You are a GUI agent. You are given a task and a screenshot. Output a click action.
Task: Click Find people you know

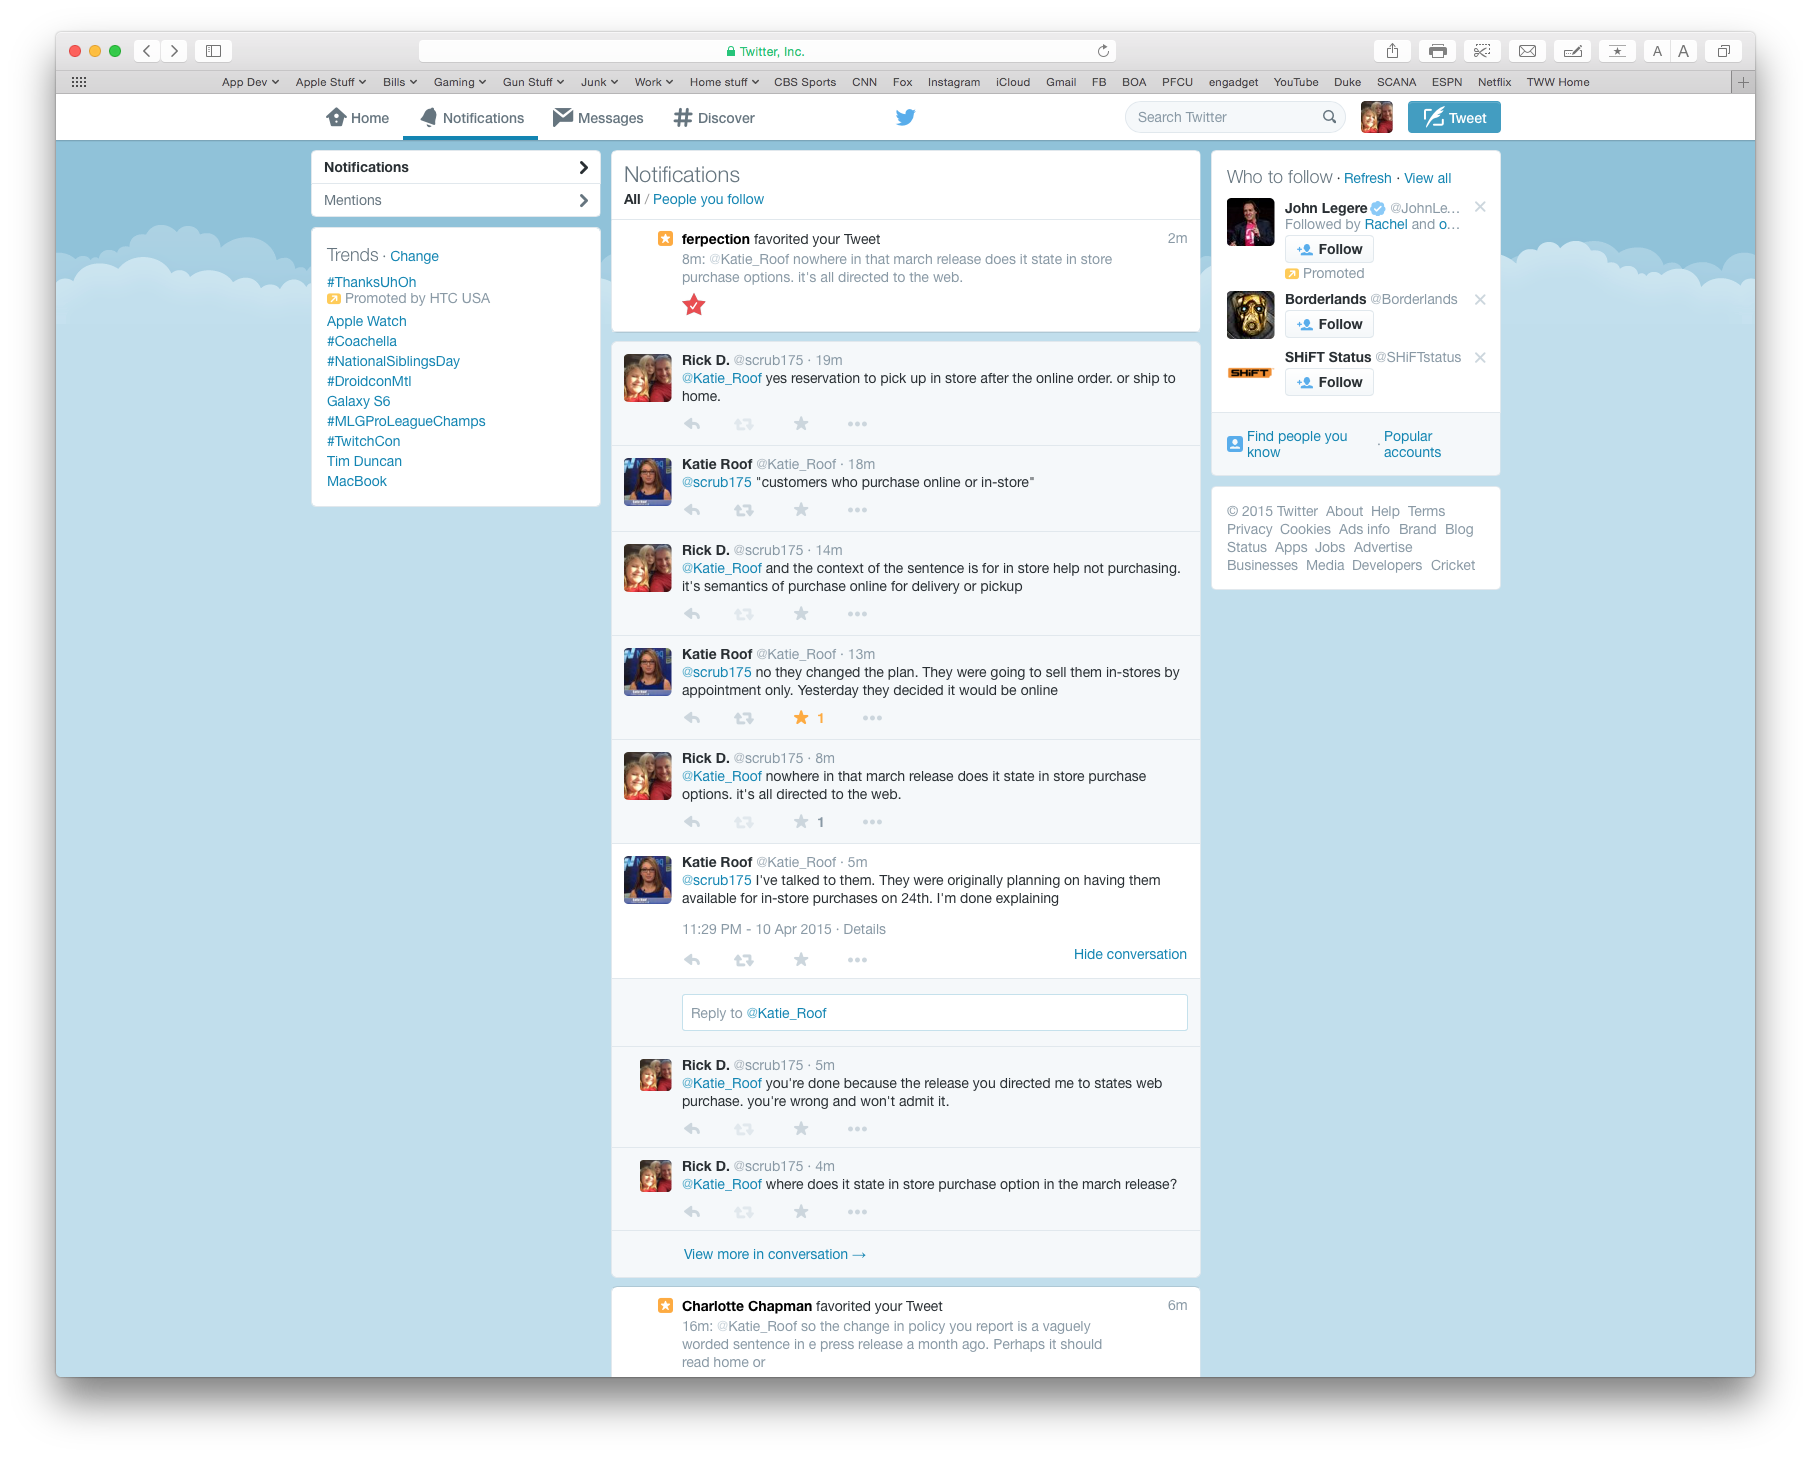pos(1297,444)
